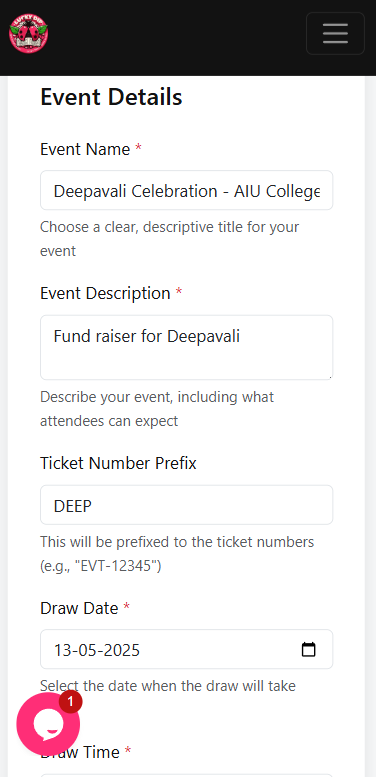Click inside the Event Description textarea

(x=186, y=347)
